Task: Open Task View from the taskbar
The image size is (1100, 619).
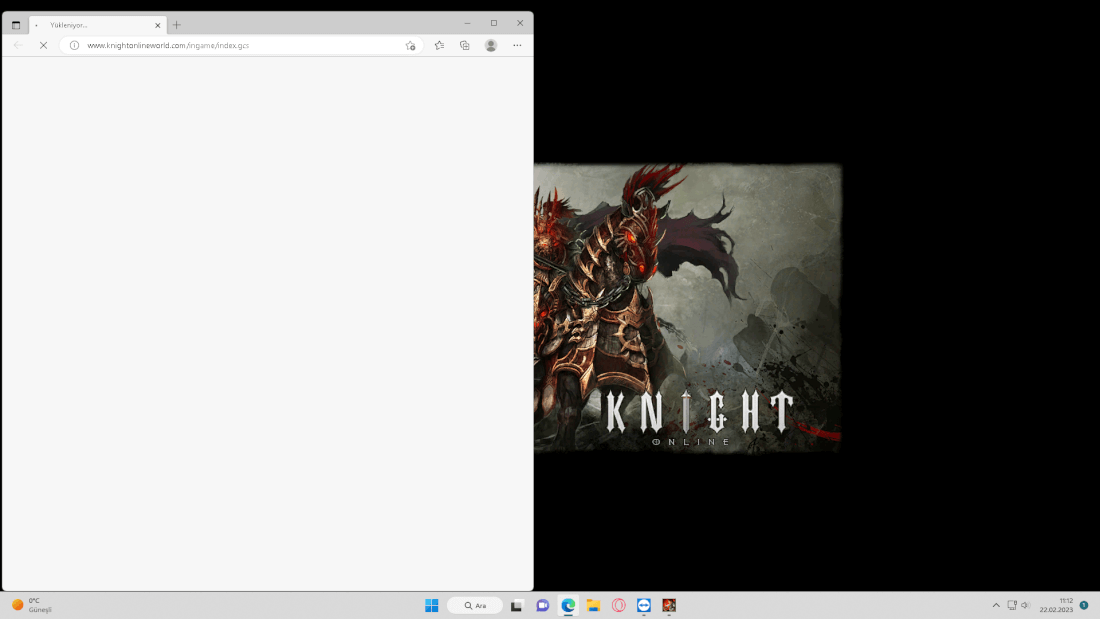Action: pyautogui.click(x=517, y=605)
